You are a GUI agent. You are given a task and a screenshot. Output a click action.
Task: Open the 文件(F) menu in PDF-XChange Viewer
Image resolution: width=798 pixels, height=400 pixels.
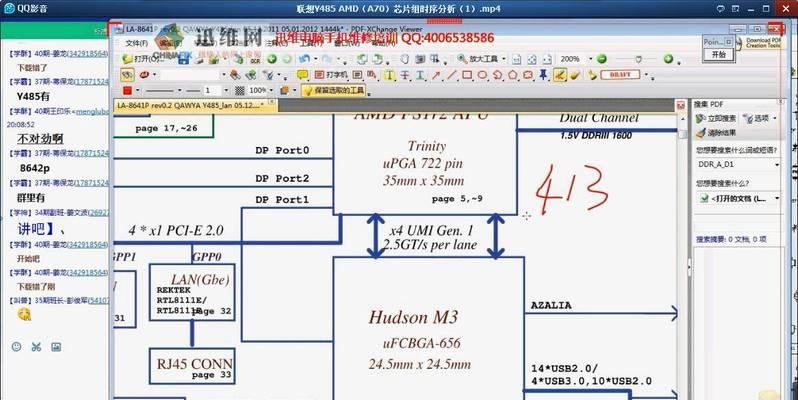(136, 43)
